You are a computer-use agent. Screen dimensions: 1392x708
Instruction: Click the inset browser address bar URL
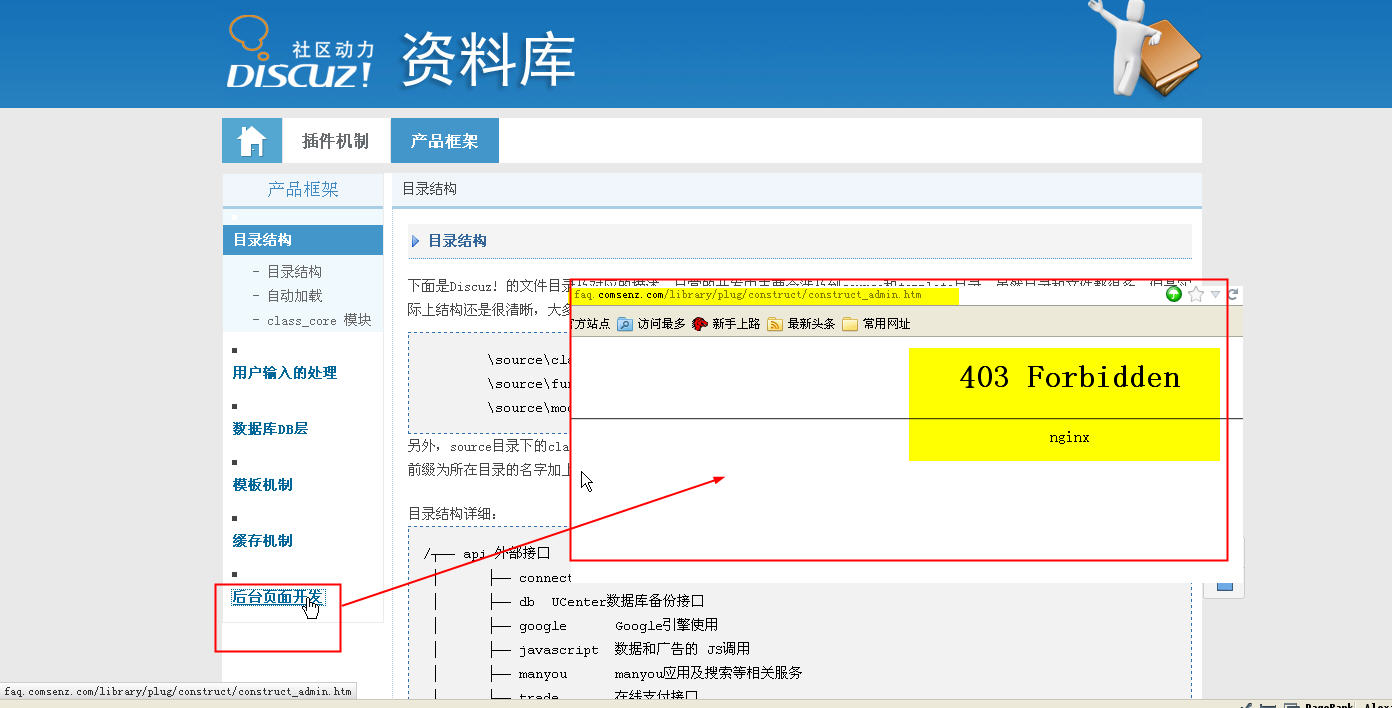[748, 295]
